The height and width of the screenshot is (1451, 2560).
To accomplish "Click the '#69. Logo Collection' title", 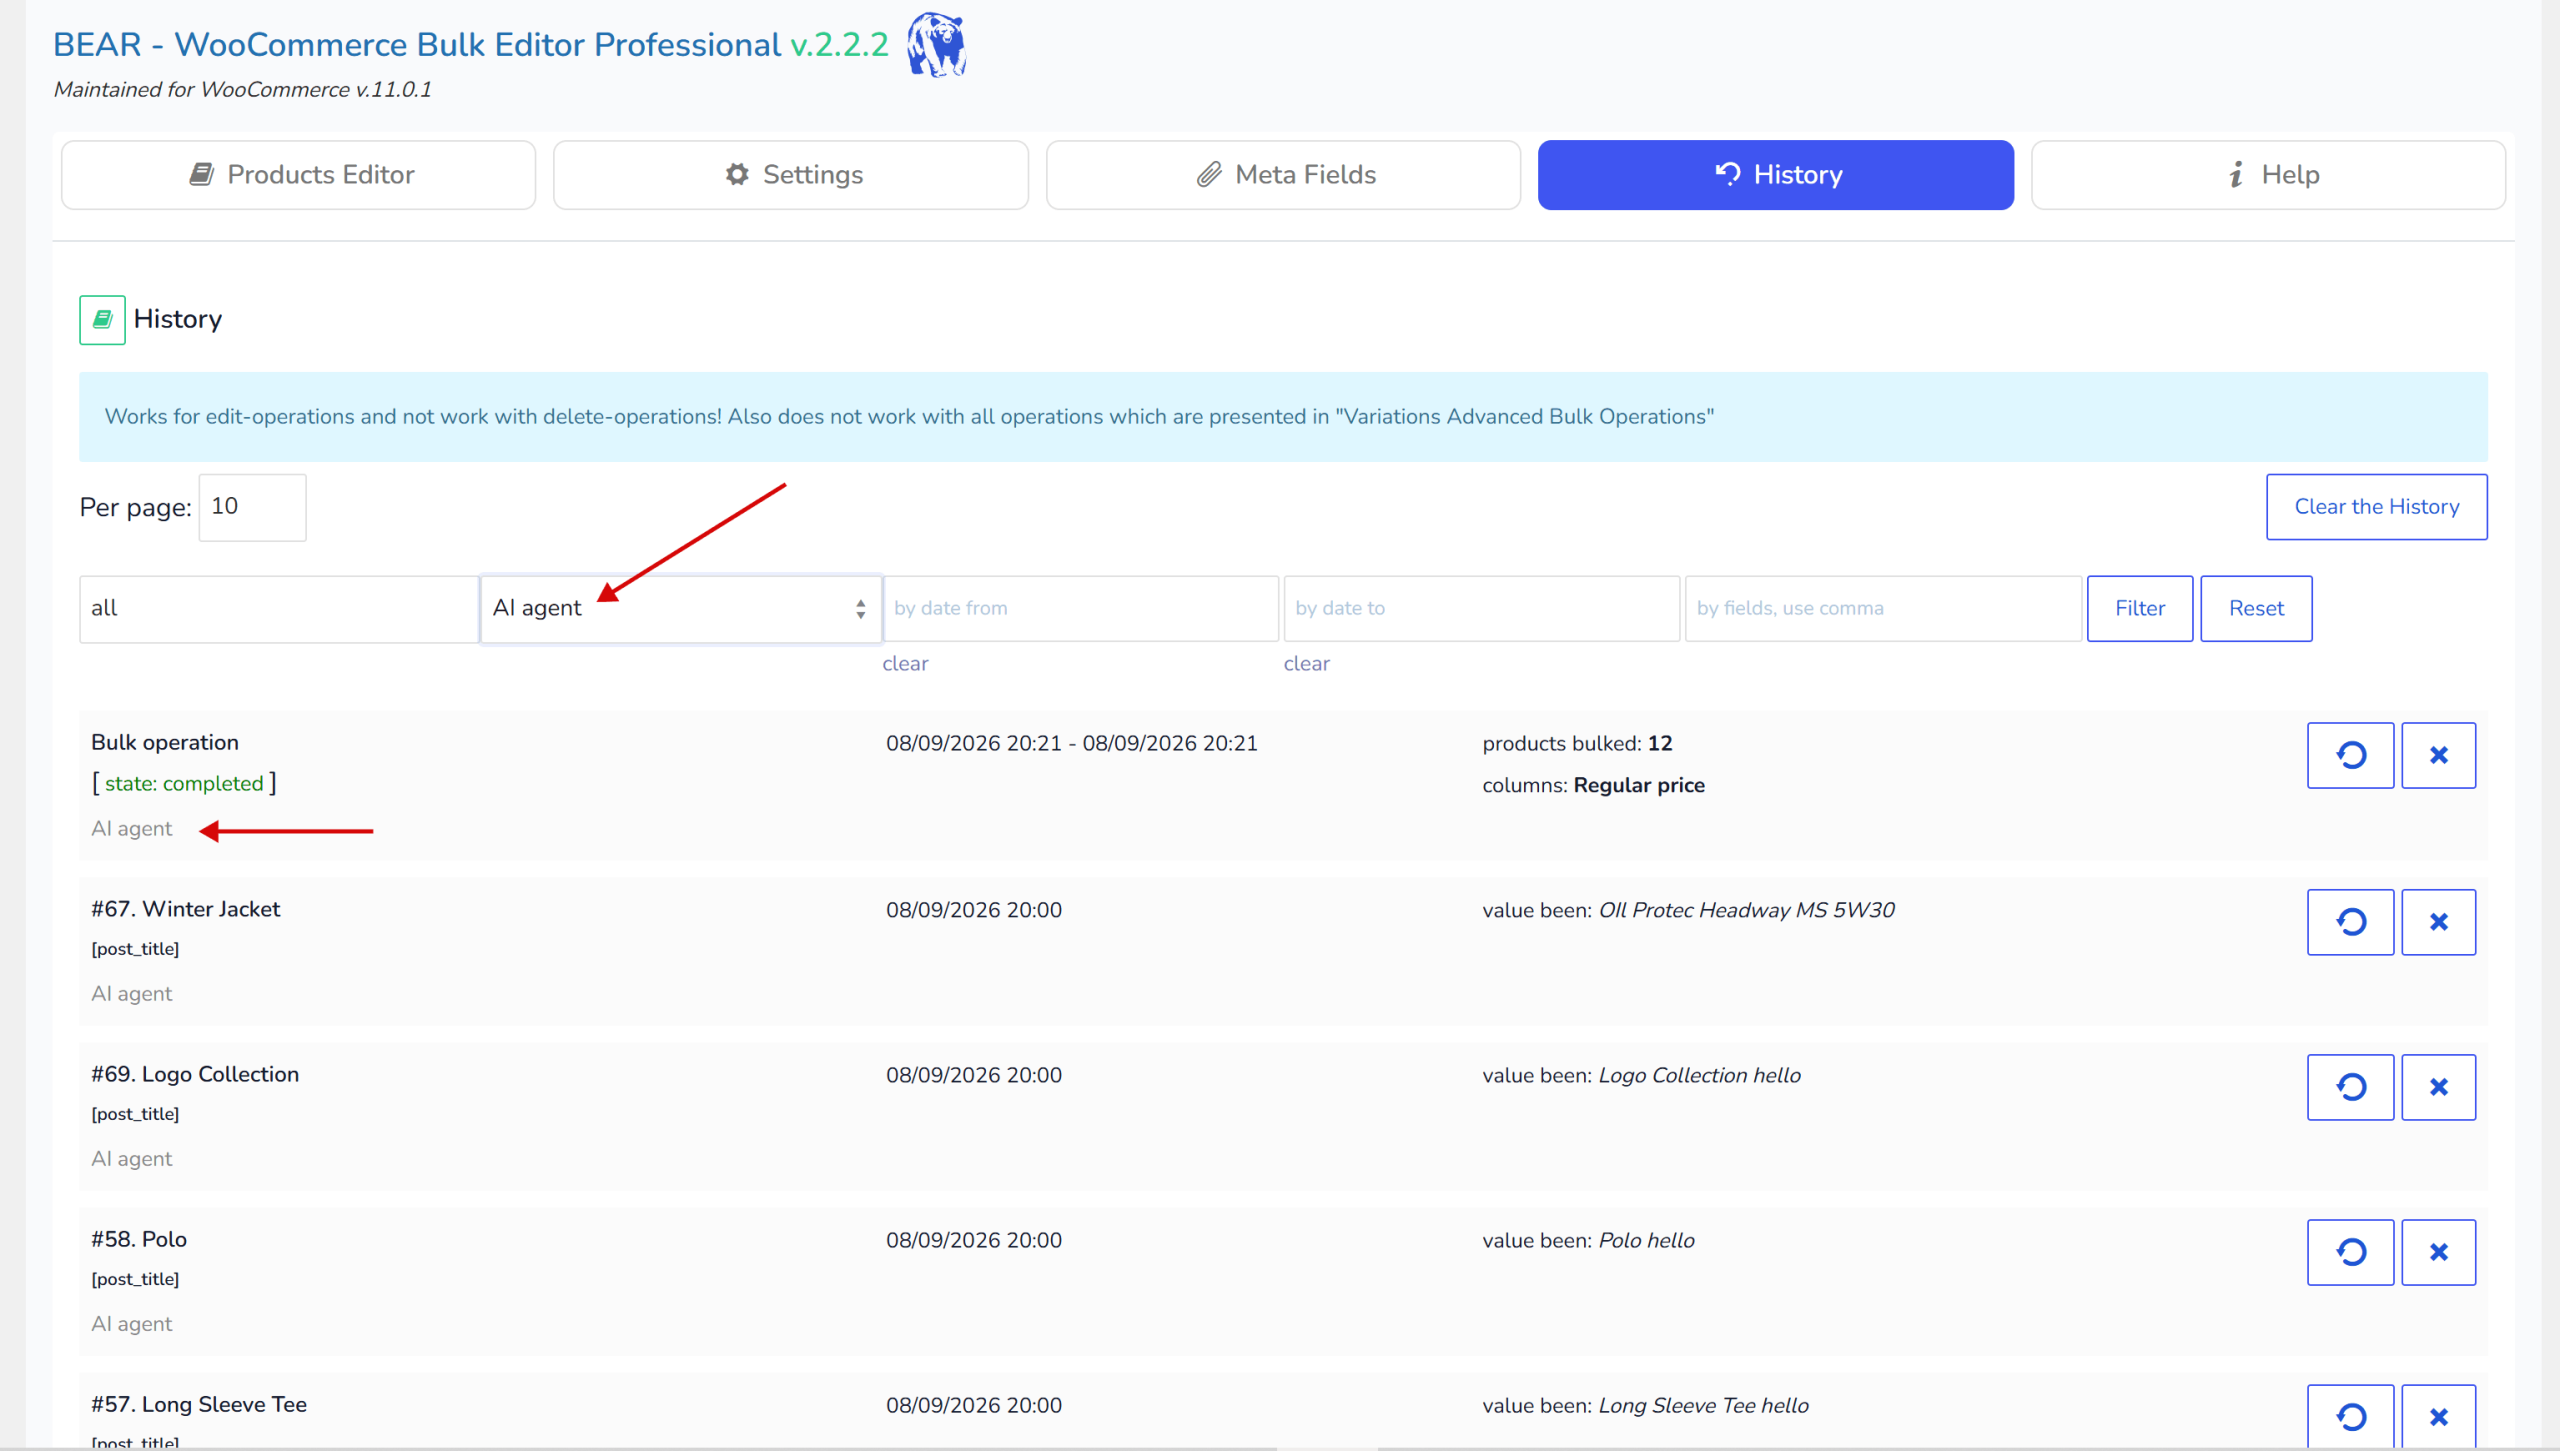I will (195, 1074).
